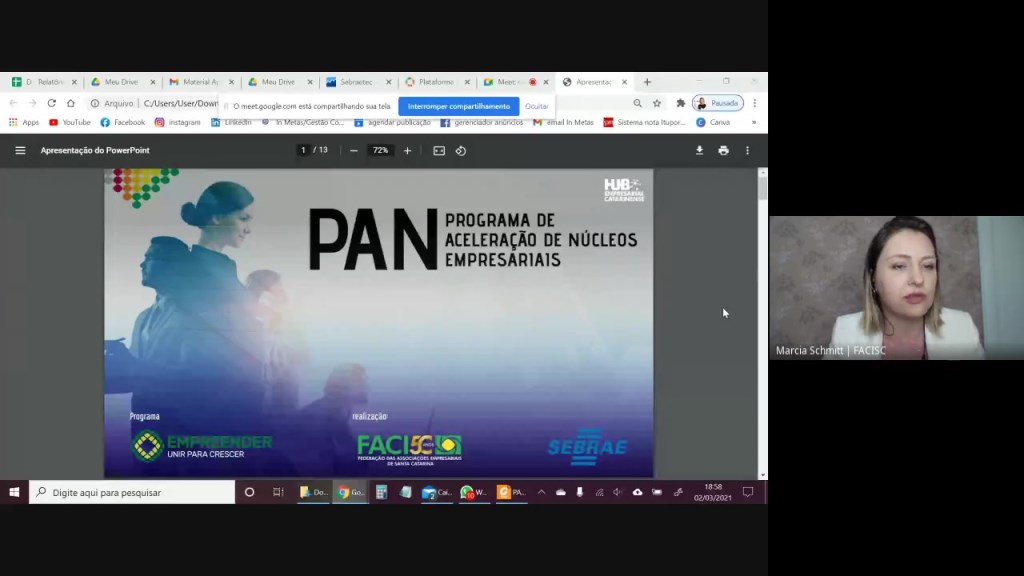Open Chrome's three-dot main menu
1024x576 pixels.
[755, 103]
